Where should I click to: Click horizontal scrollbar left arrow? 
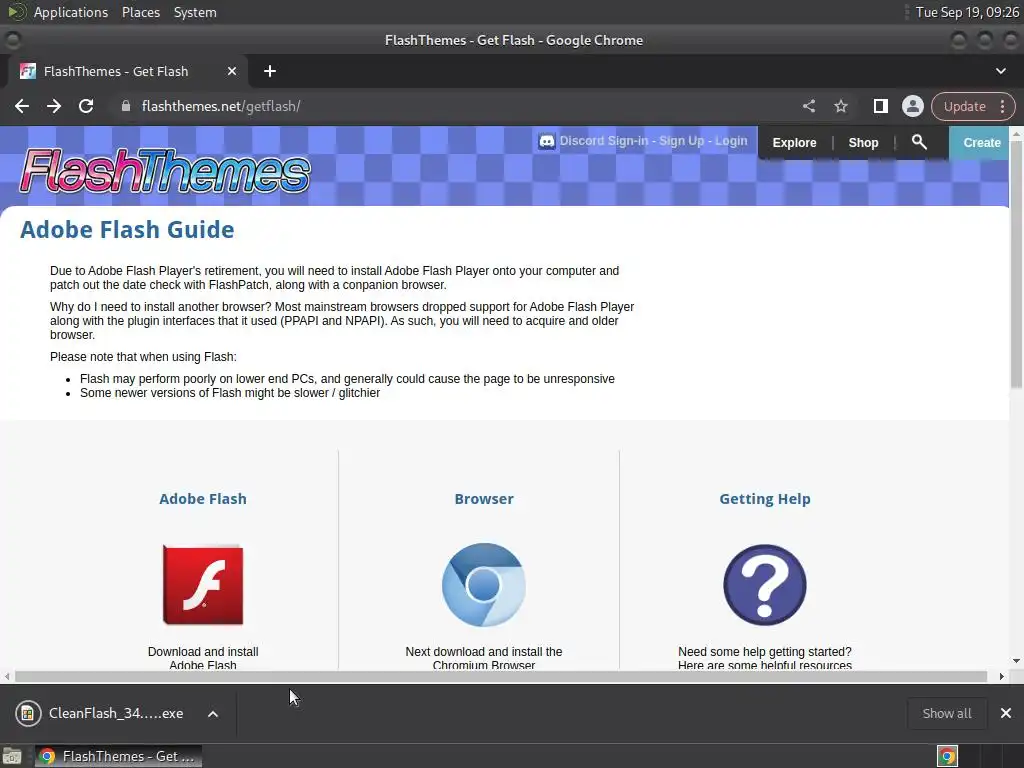7,677
